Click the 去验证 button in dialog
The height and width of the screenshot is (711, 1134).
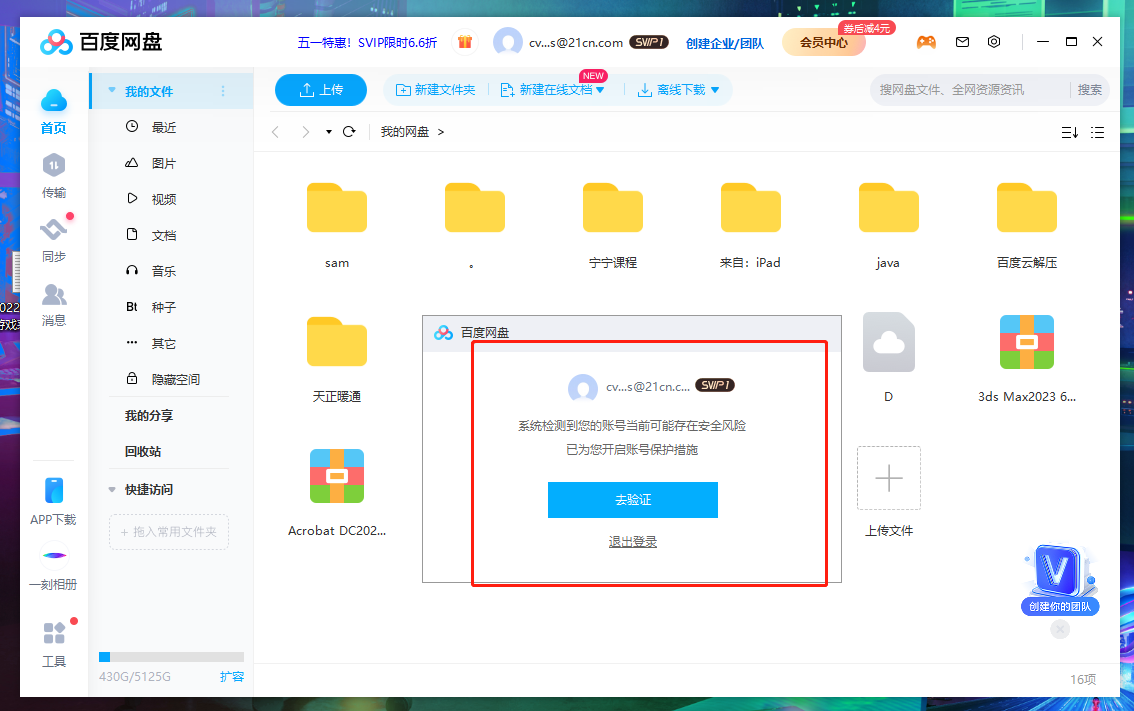(633, 500)
